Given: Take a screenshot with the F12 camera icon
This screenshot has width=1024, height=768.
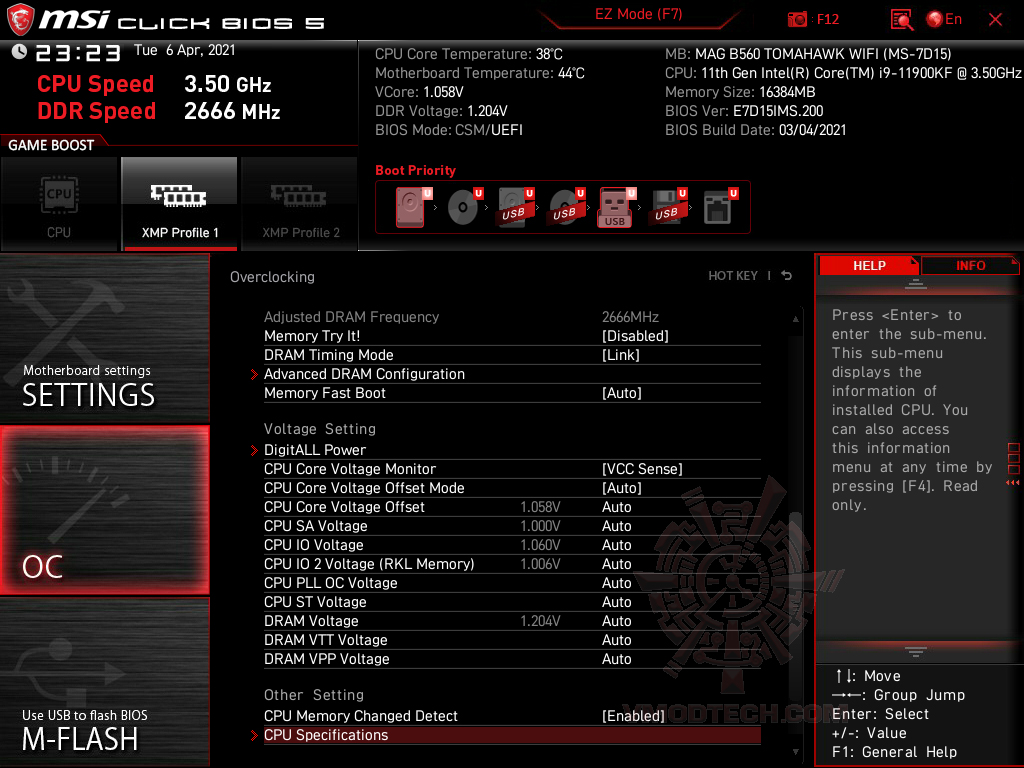Looking at the screenshot, I should [x=797, y=19].
